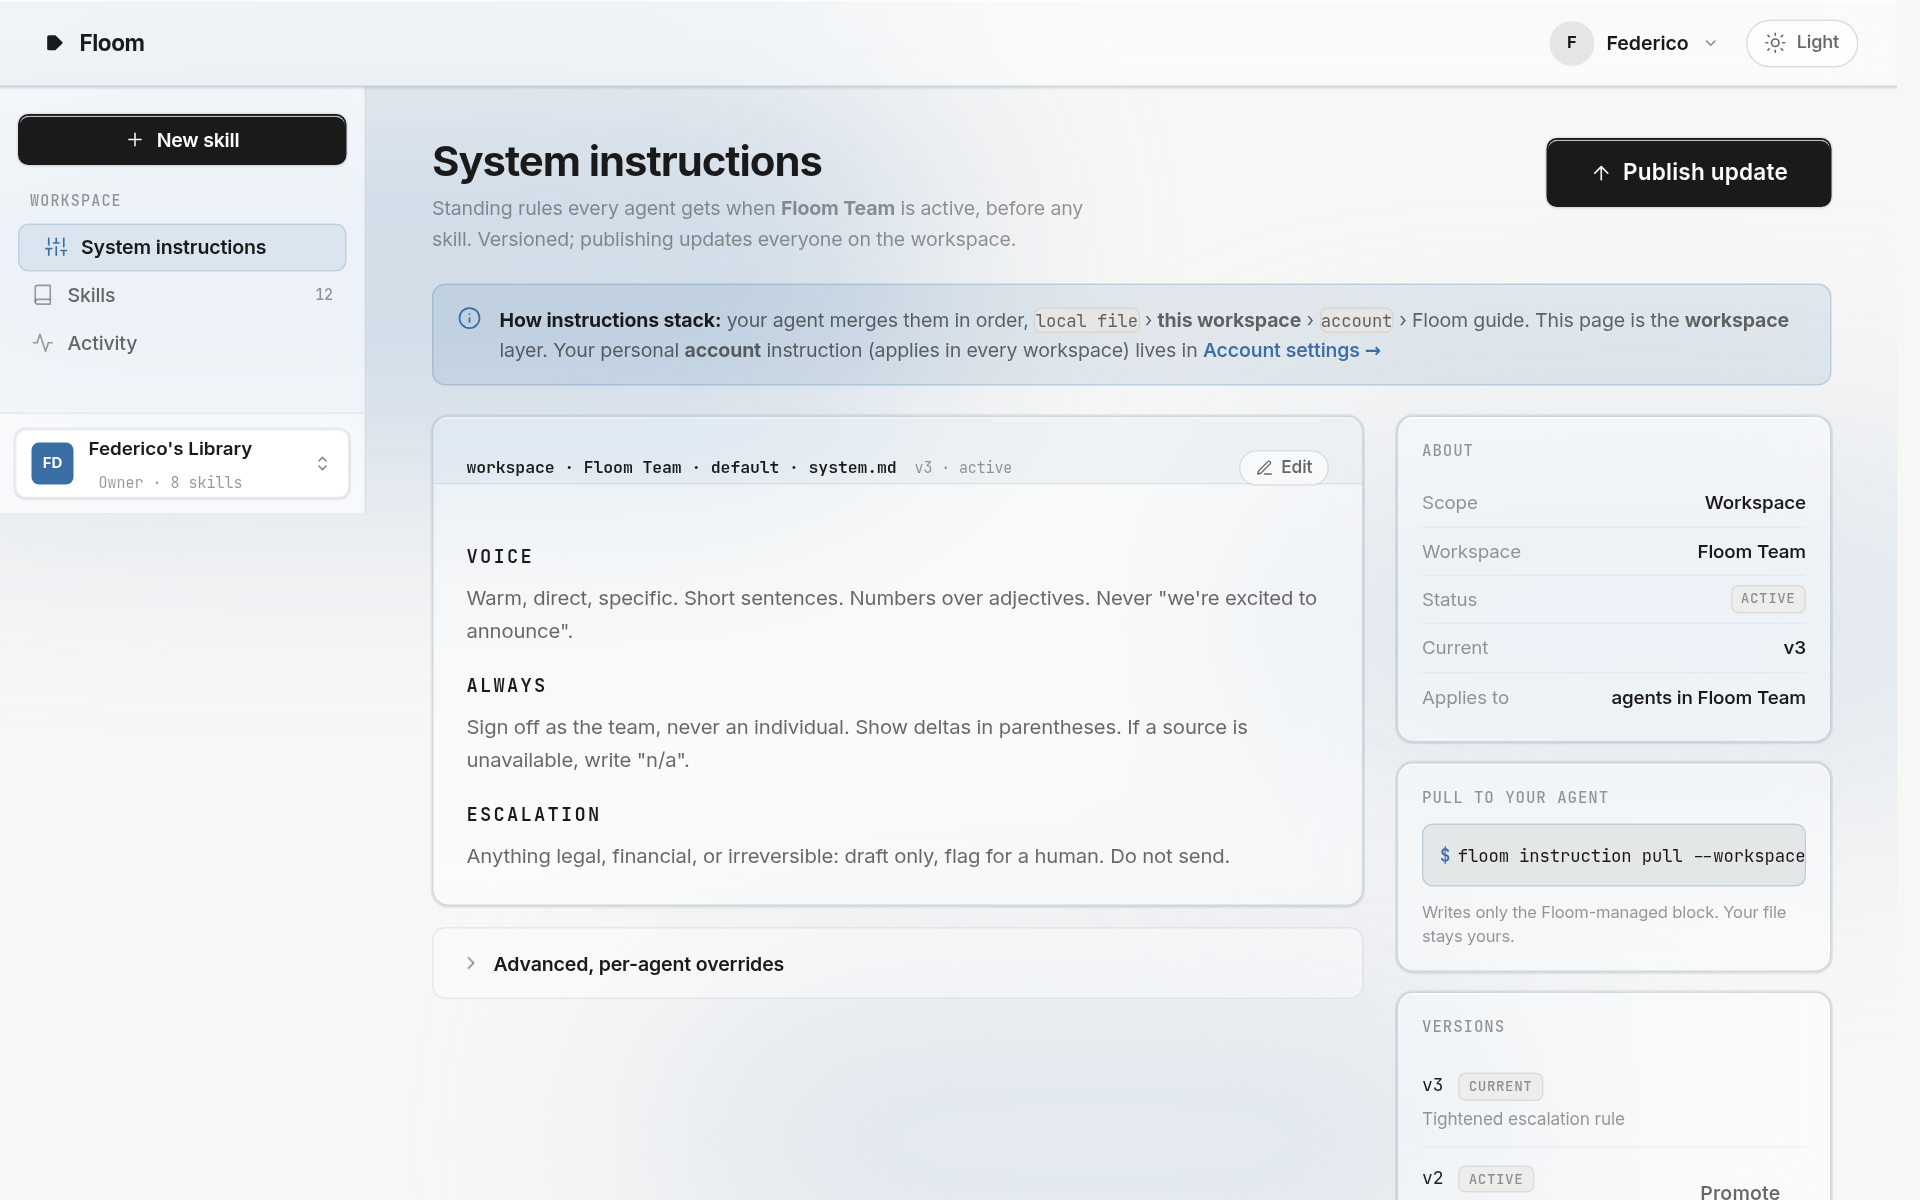Open System instructions in sidebar

tap(182, 247)
